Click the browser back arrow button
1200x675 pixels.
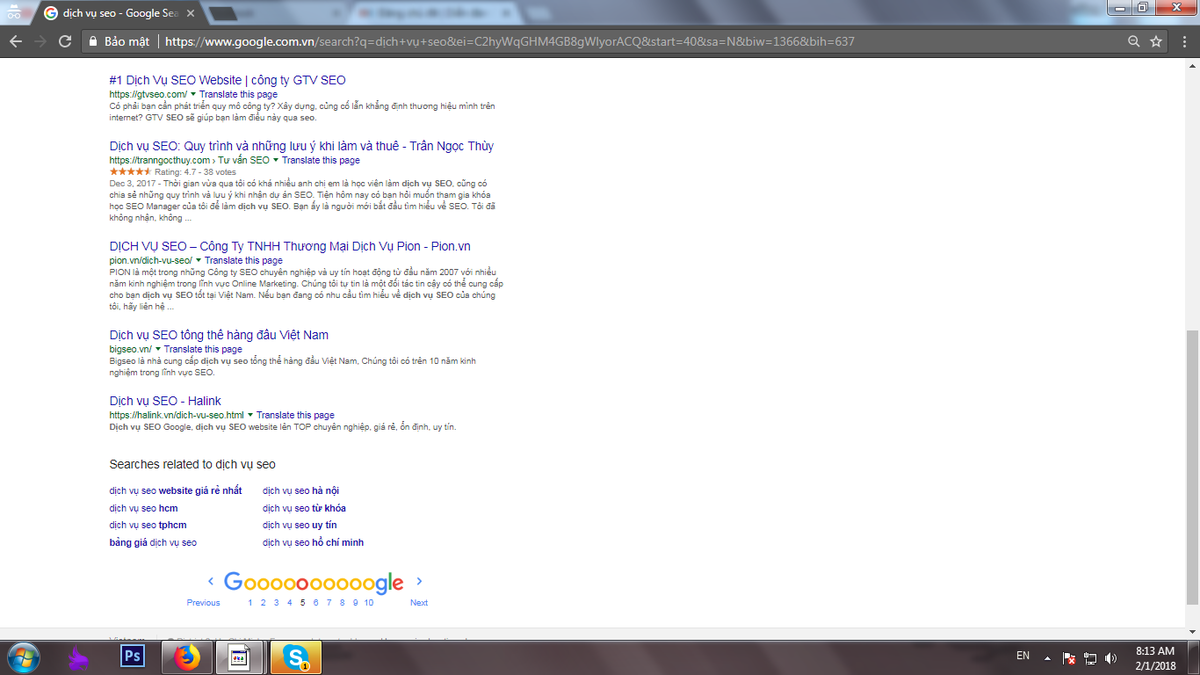[15, 42]
